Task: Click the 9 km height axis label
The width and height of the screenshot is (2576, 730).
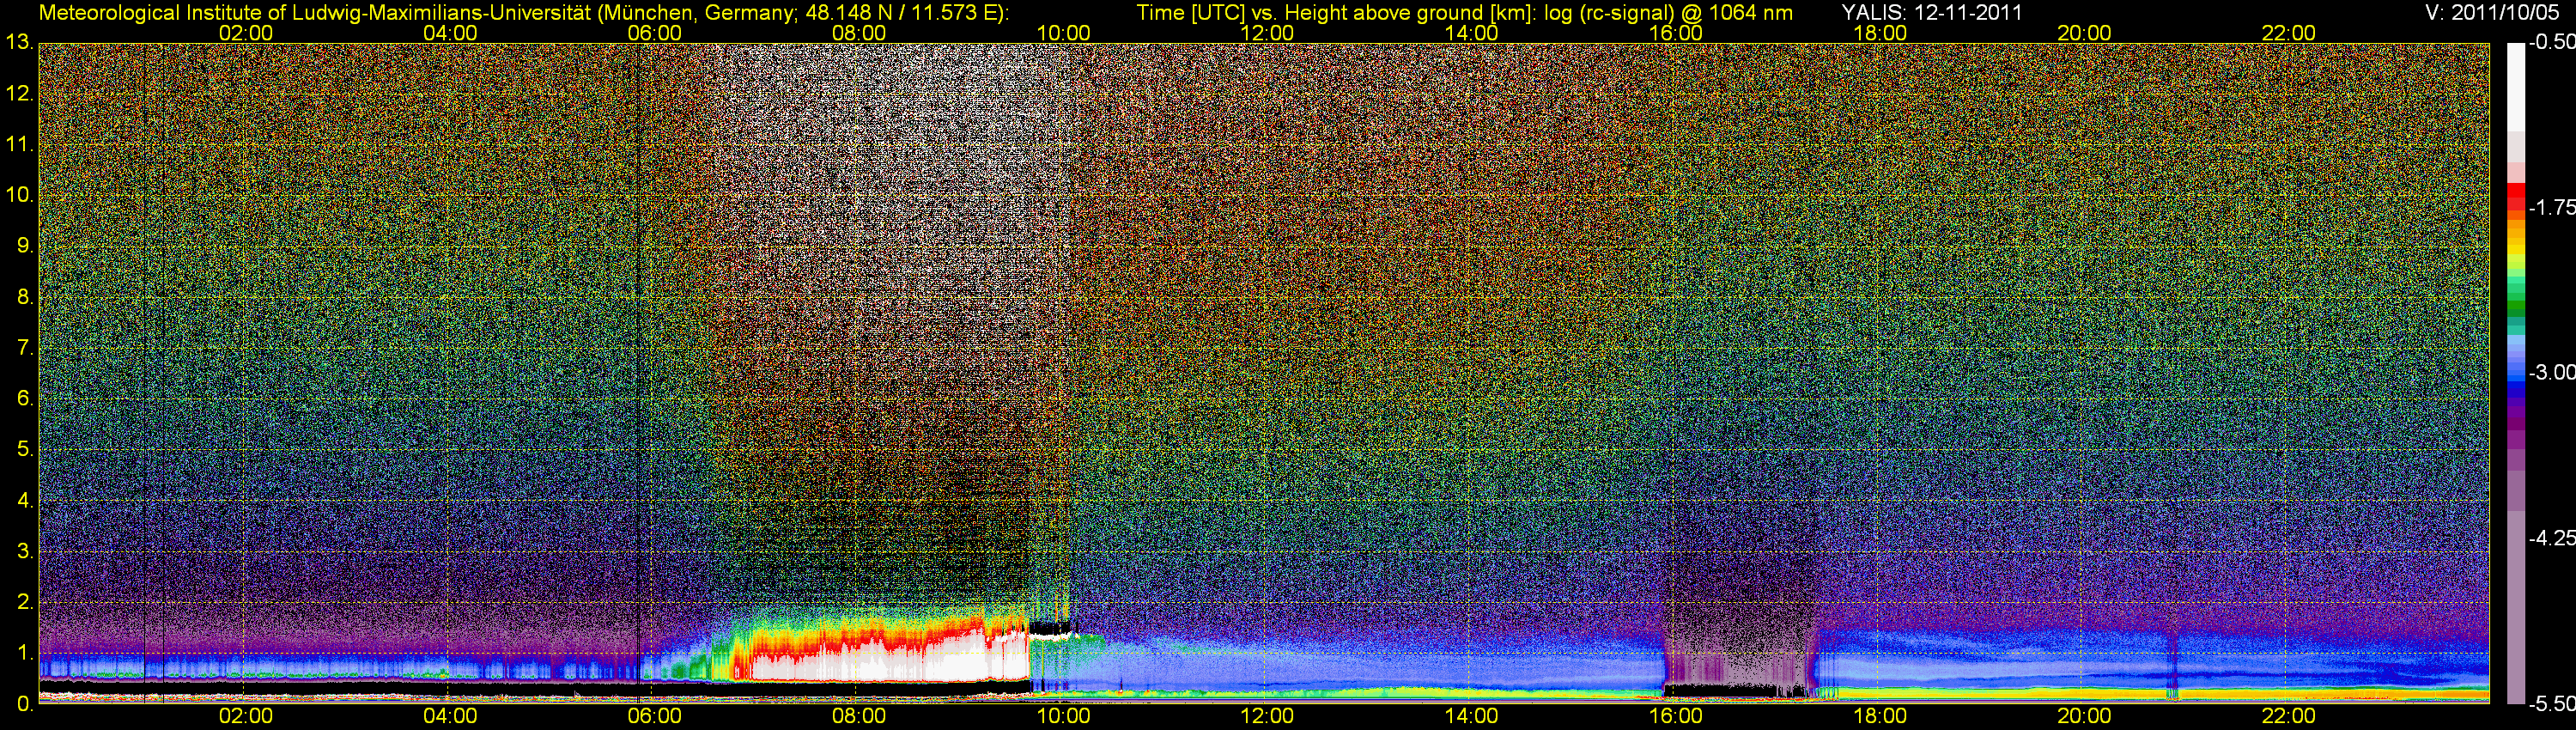Action: tap(24, 246)
